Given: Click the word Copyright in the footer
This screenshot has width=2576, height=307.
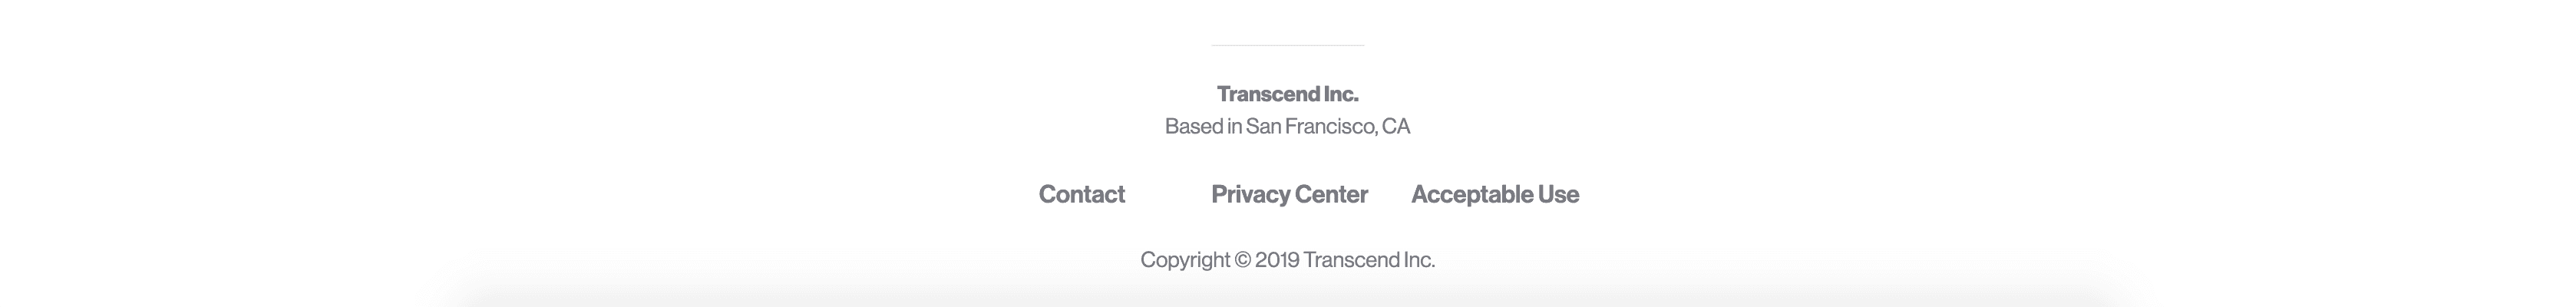Looking at the screenshot, I should 1185,260.
